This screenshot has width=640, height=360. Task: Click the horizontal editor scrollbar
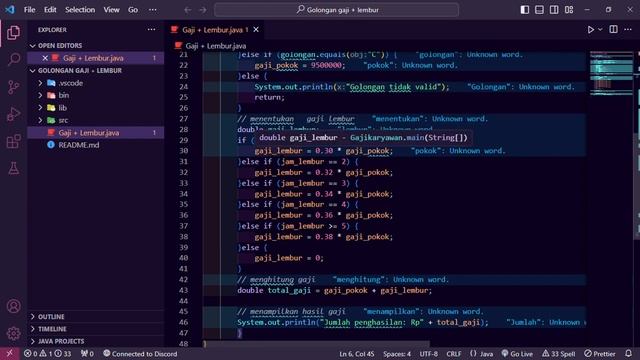316,344
